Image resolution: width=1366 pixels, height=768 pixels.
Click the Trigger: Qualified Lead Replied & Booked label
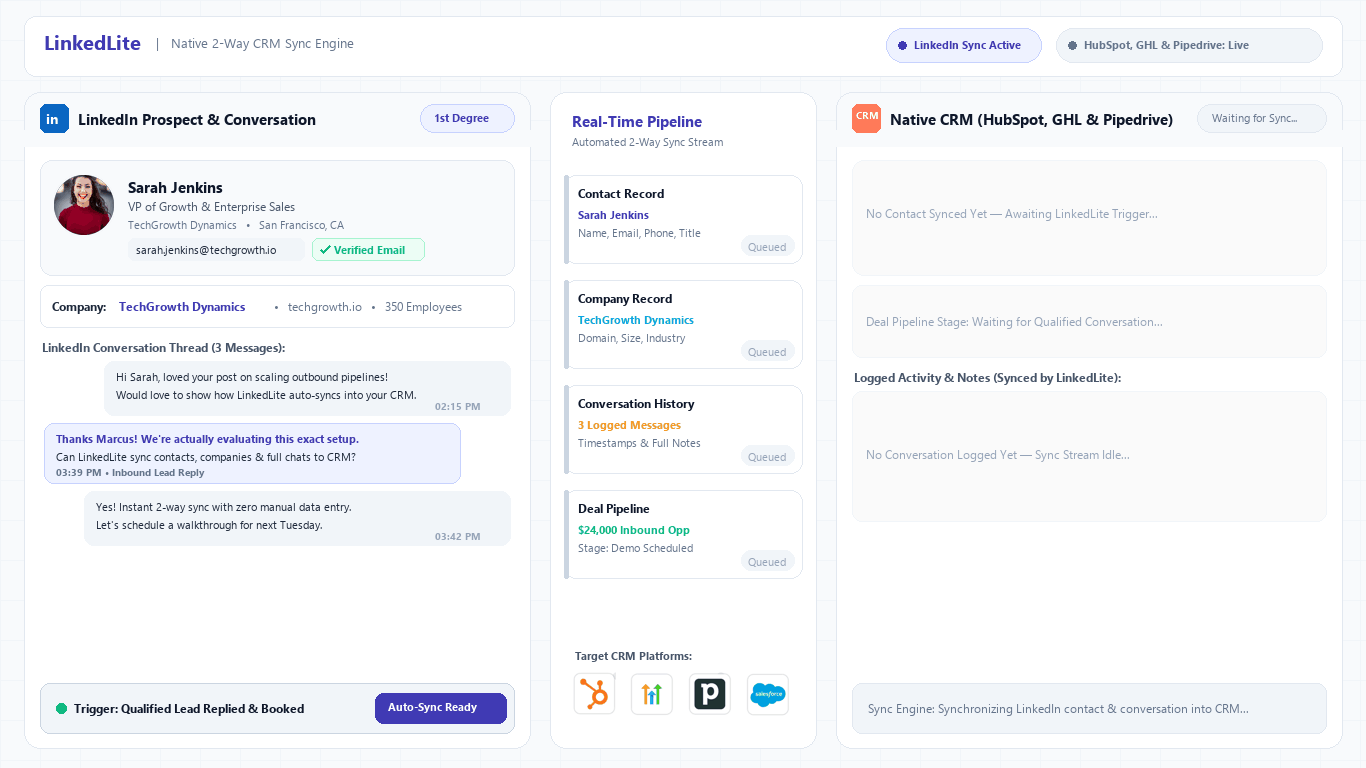[x=189, y=709]
